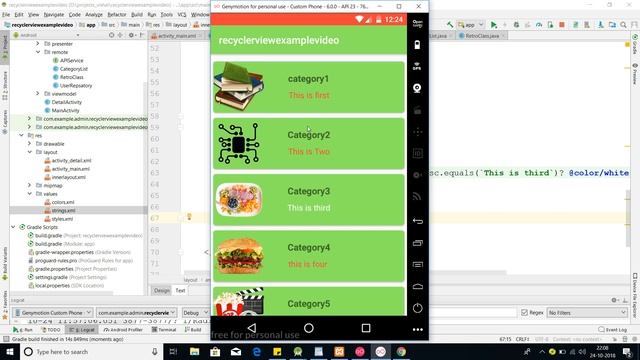Open the Event Log
Image resolution: width=640 pixels, height=360 pixels.
point(612,329)
